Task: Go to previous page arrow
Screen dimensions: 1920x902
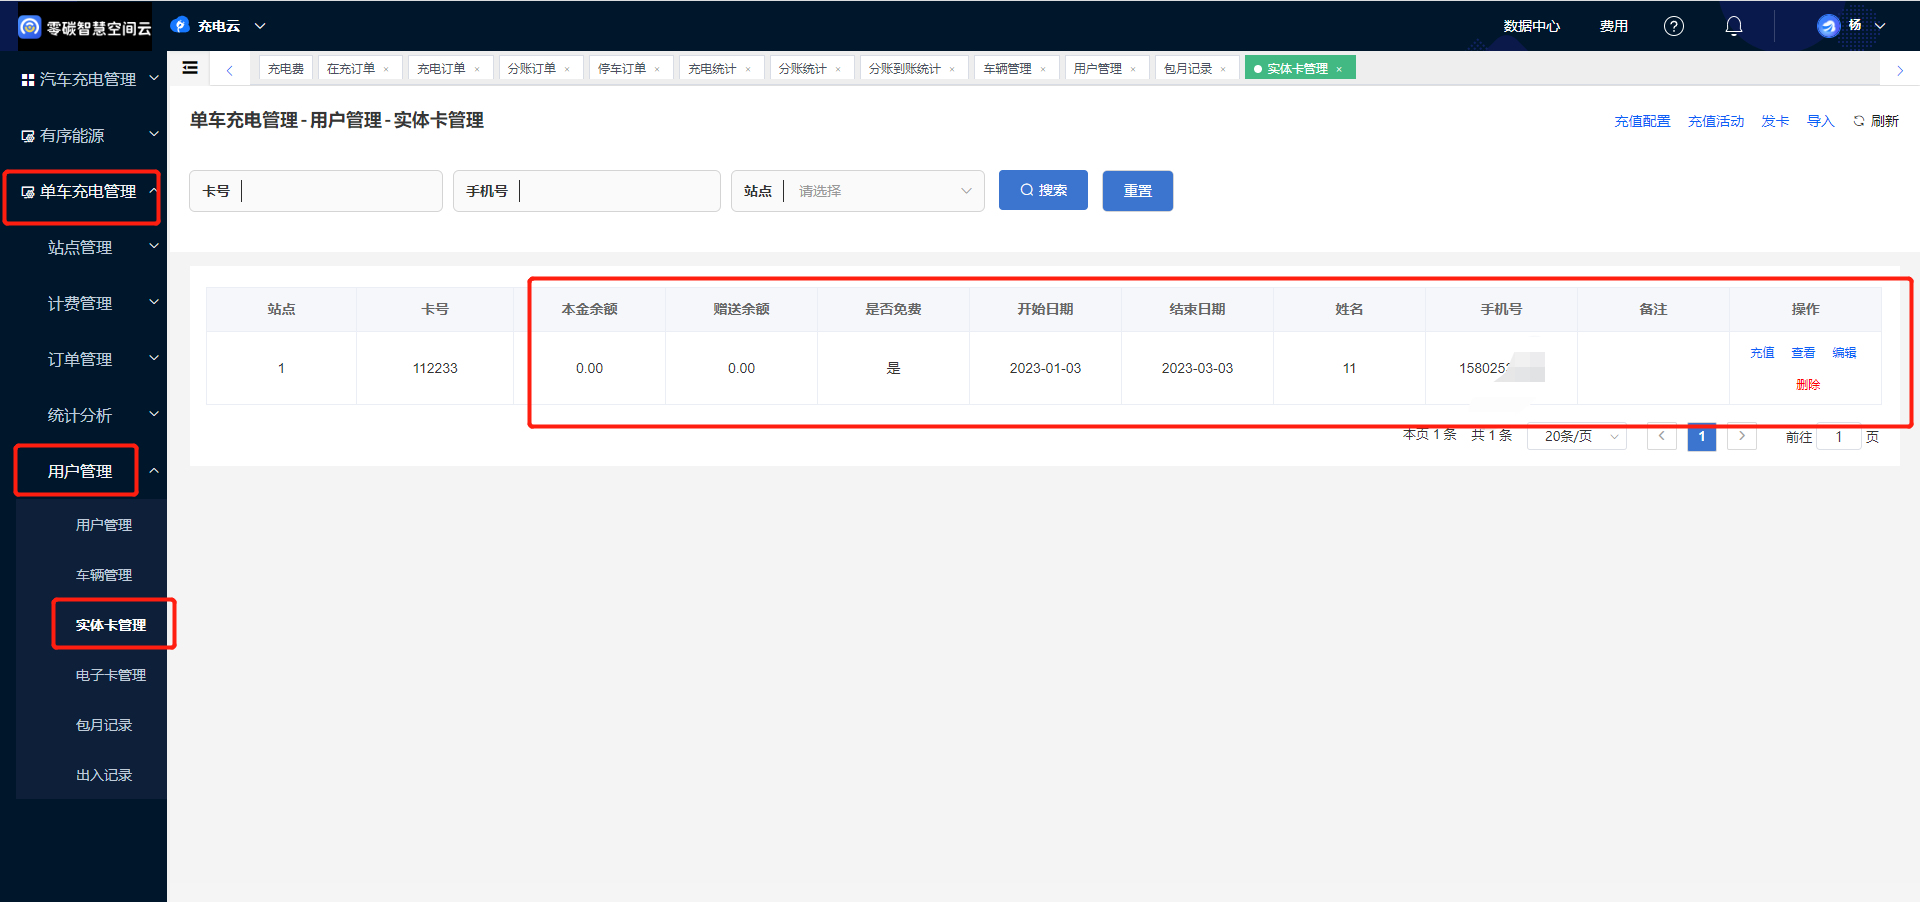Action: pos(1661,436)
